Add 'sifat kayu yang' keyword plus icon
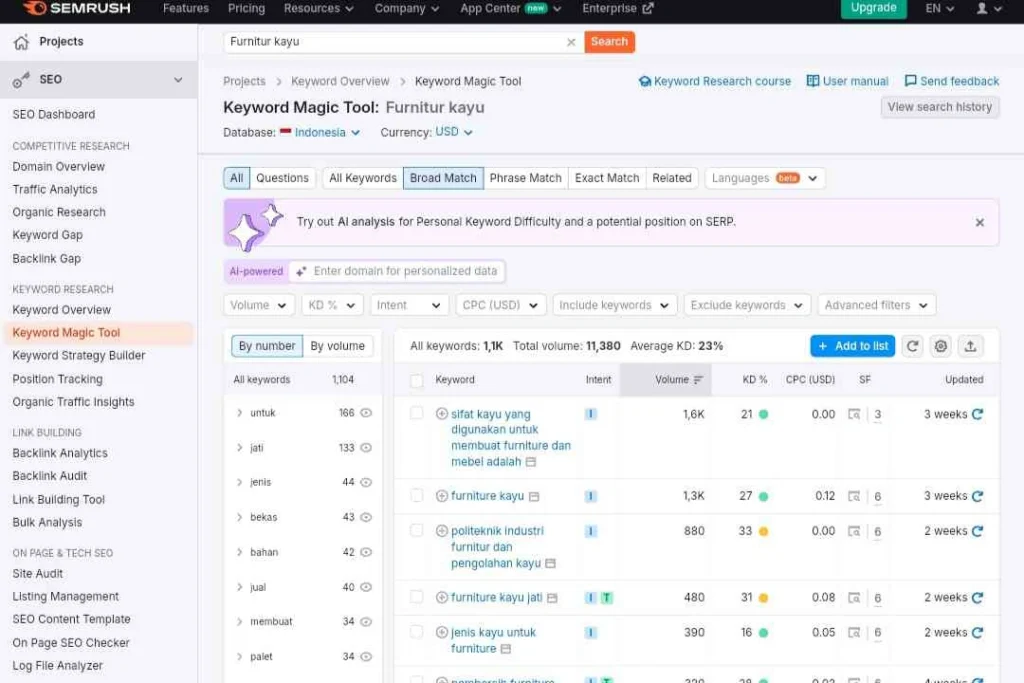Image resolution: width=1024 pixels, height=683 pixels. coord(441,414)
